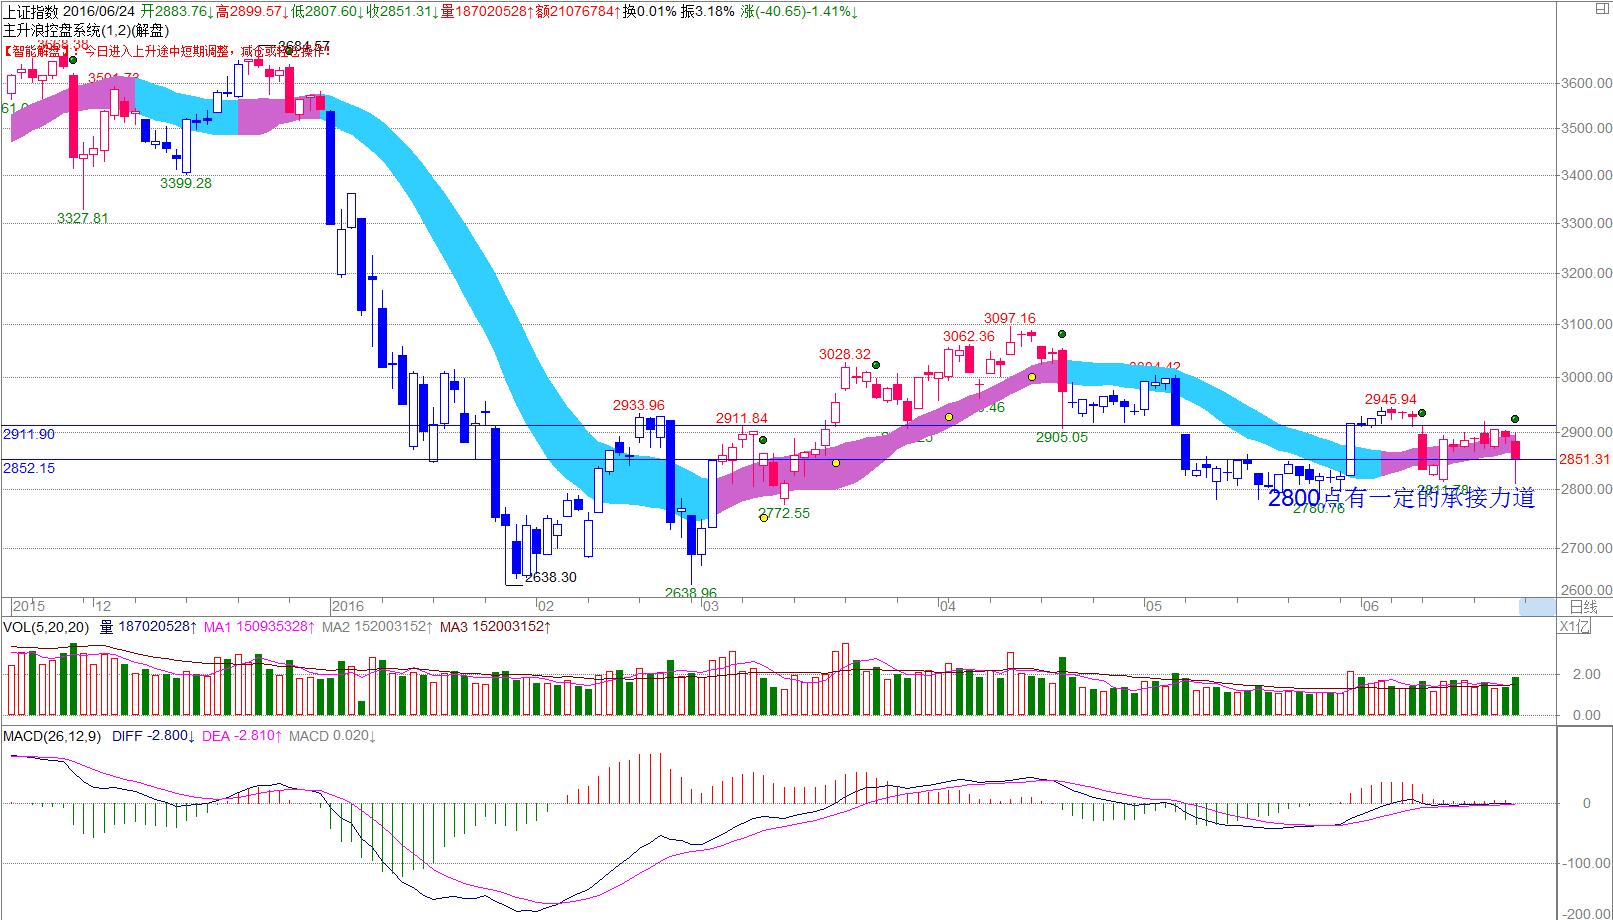Click the green signal dot above the latest candle
This screenshot has height=920, width=1613.
1515,419
